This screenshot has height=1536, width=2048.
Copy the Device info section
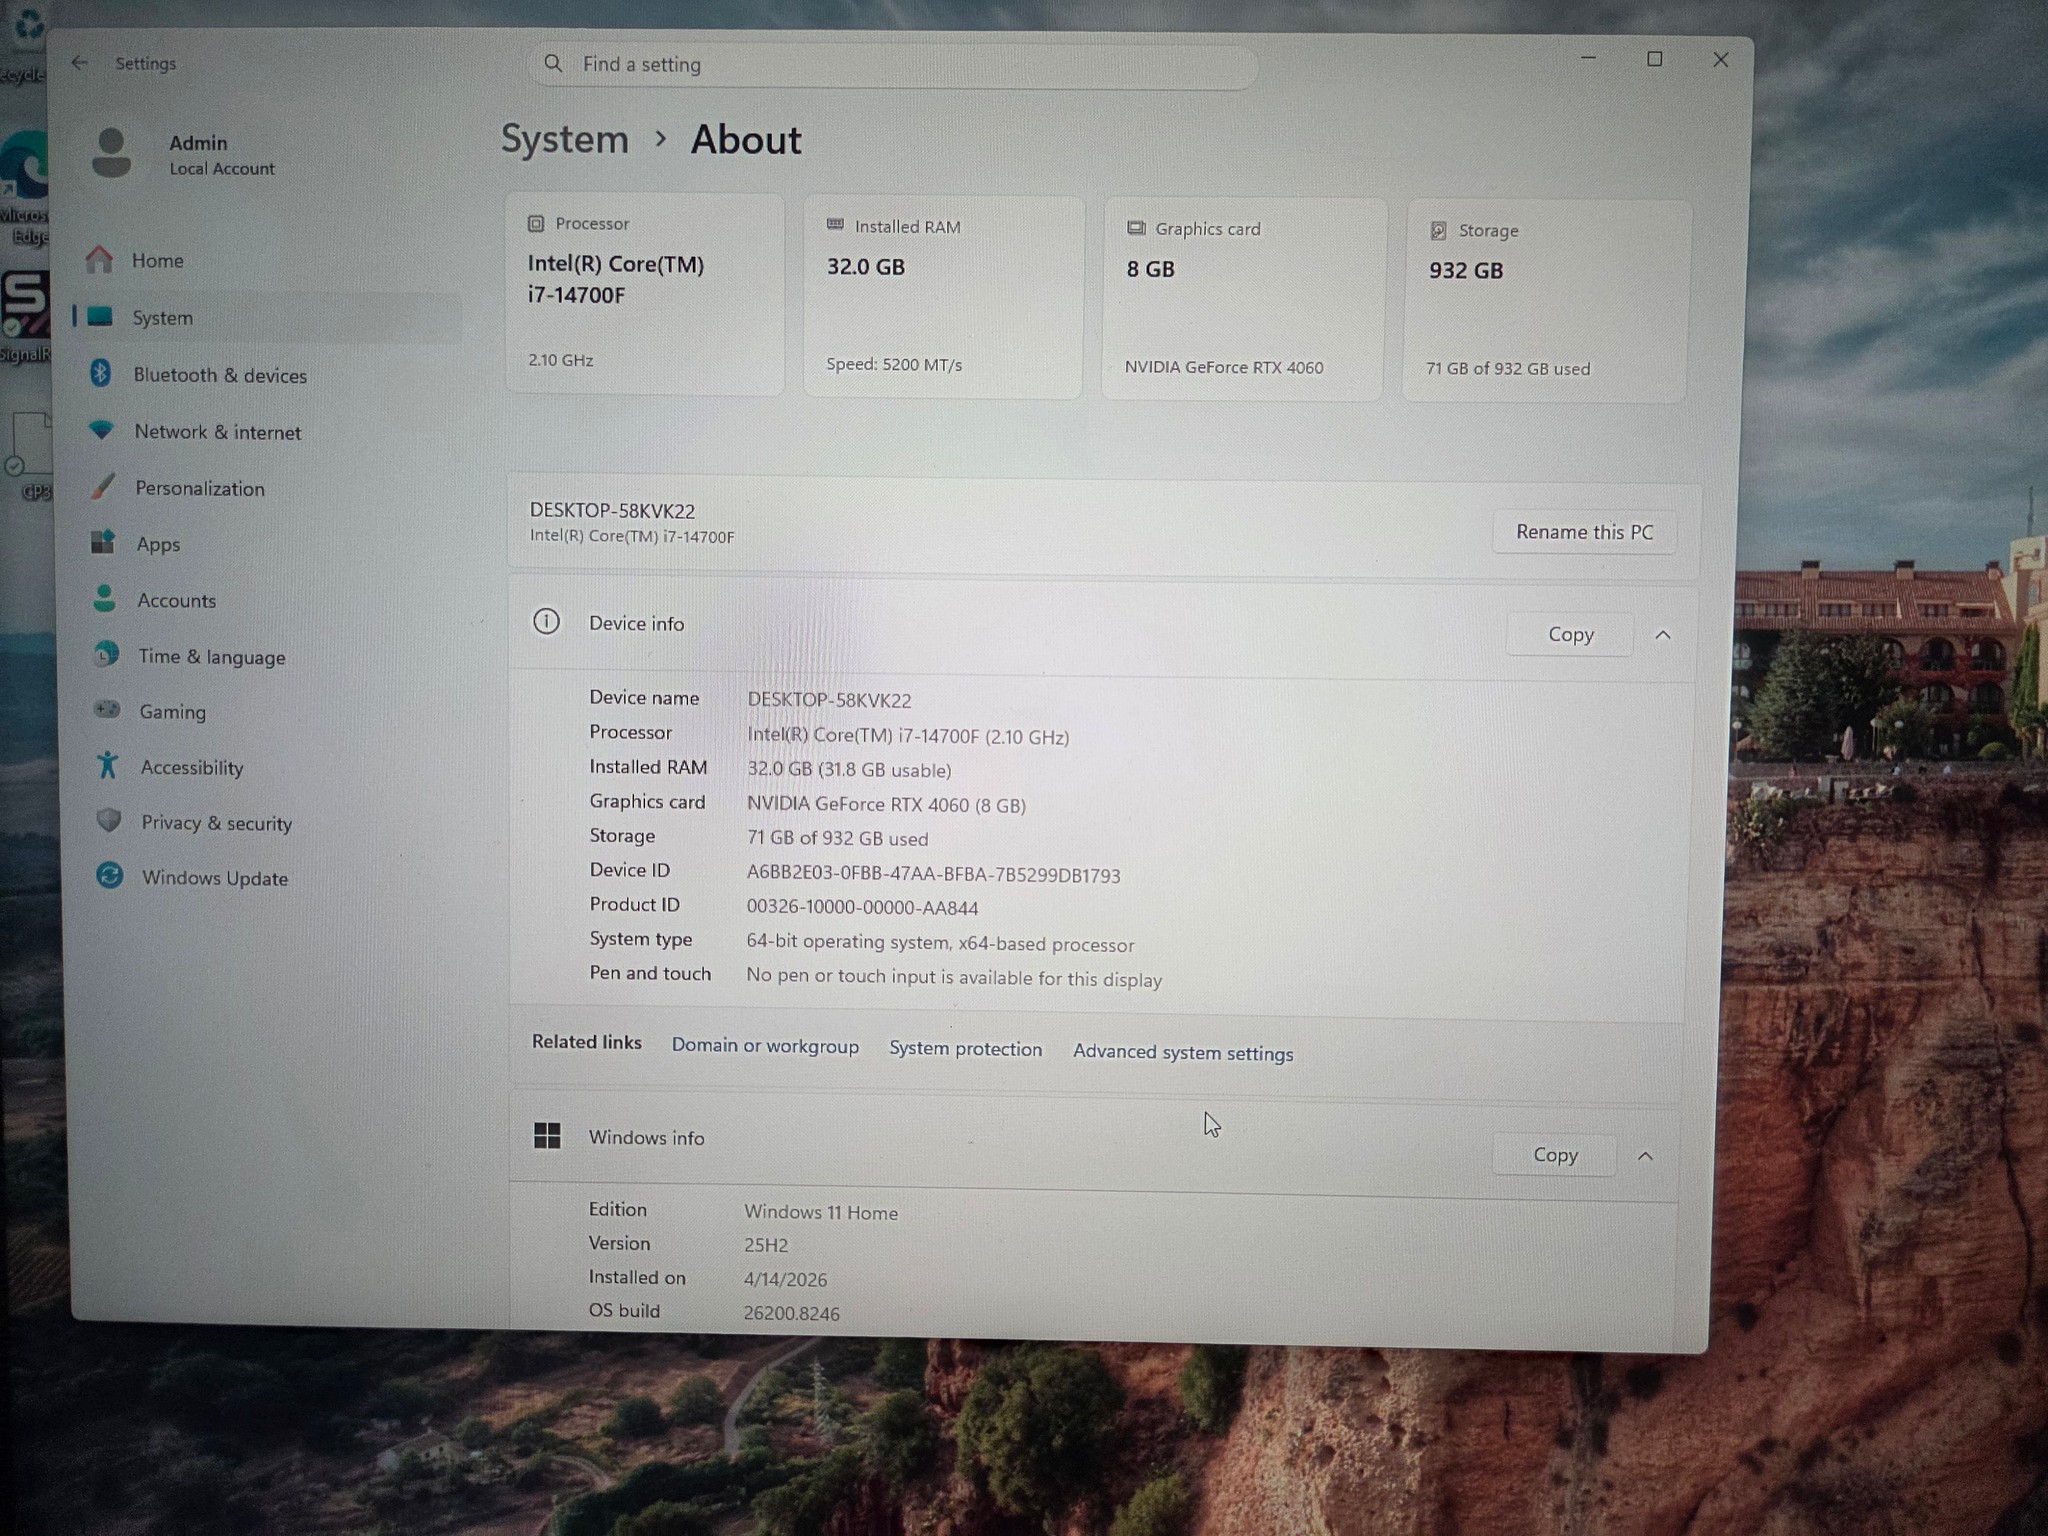click(1570, 635)
